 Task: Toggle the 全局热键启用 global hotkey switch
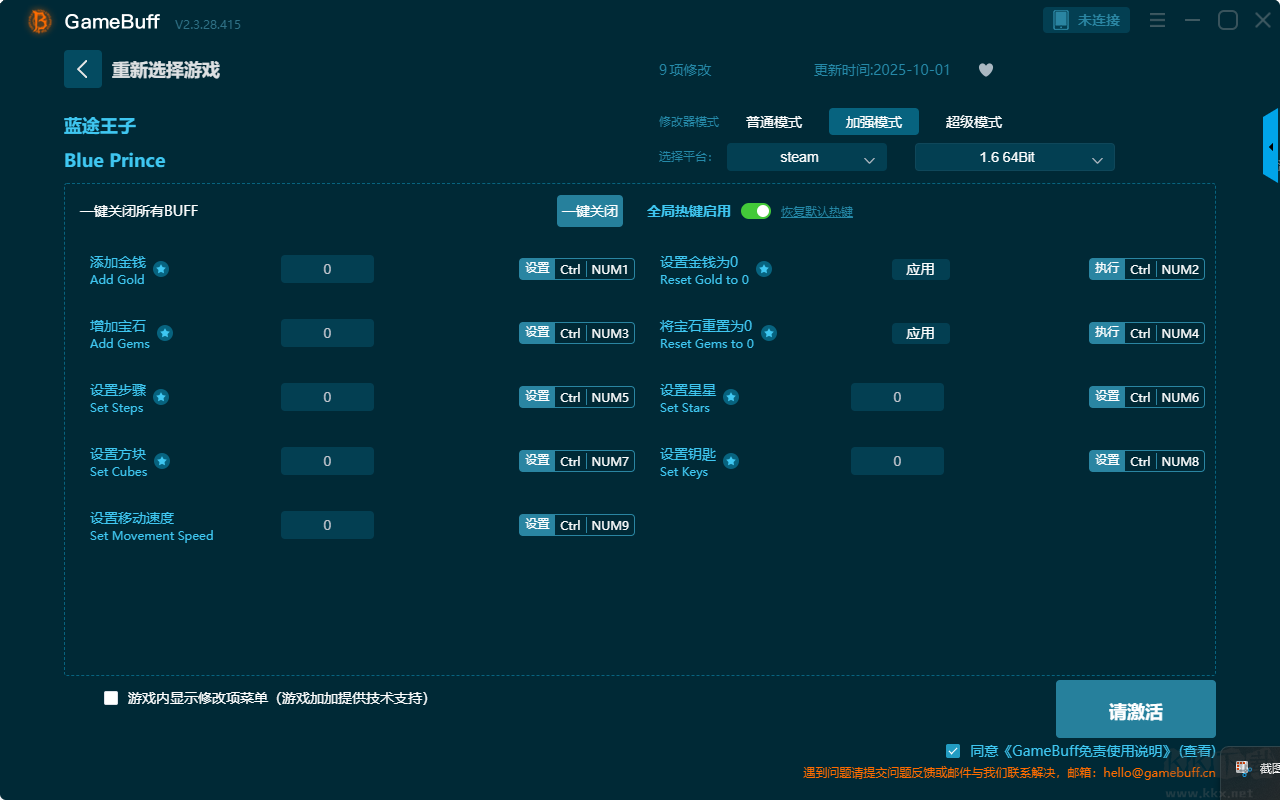(756, 211)
